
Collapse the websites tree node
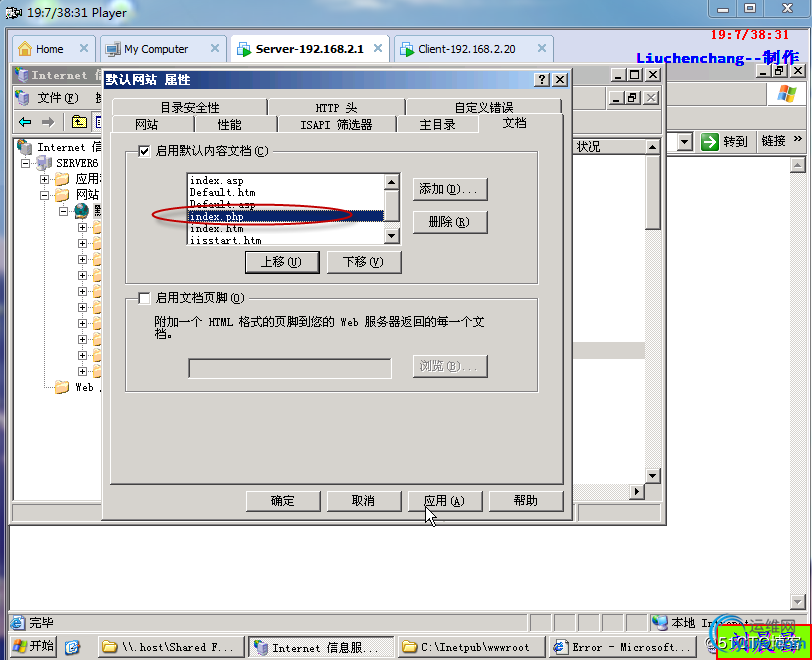coord(45,195)
